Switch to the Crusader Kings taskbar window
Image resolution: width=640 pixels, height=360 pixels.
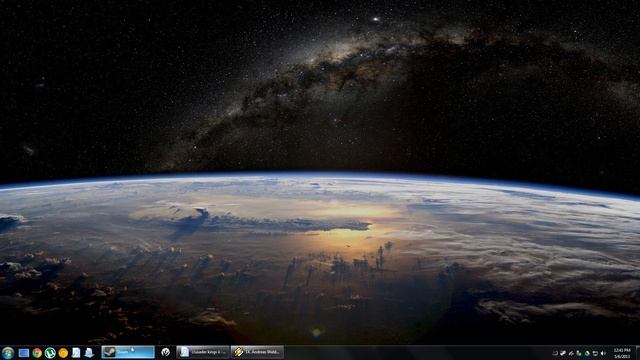coord(203,352)
